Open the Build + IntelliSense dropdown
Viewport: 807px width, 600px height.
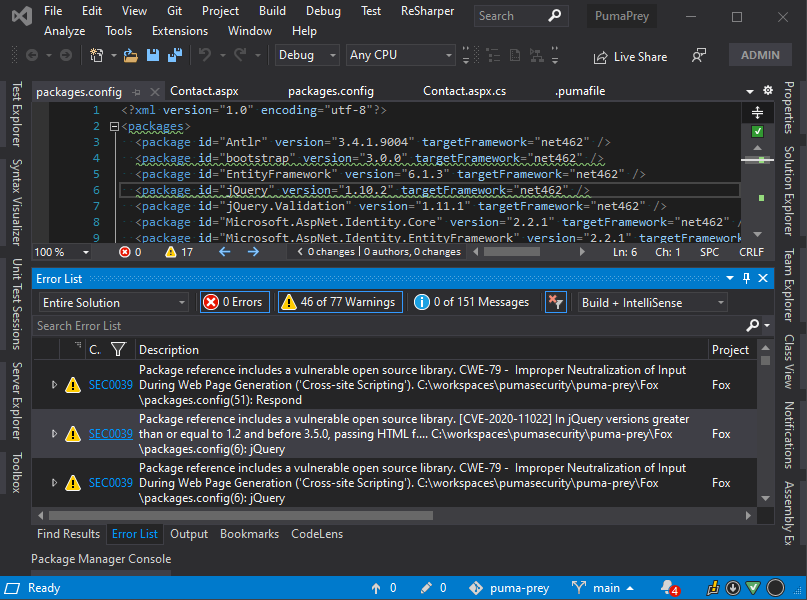tap(653, 303)
